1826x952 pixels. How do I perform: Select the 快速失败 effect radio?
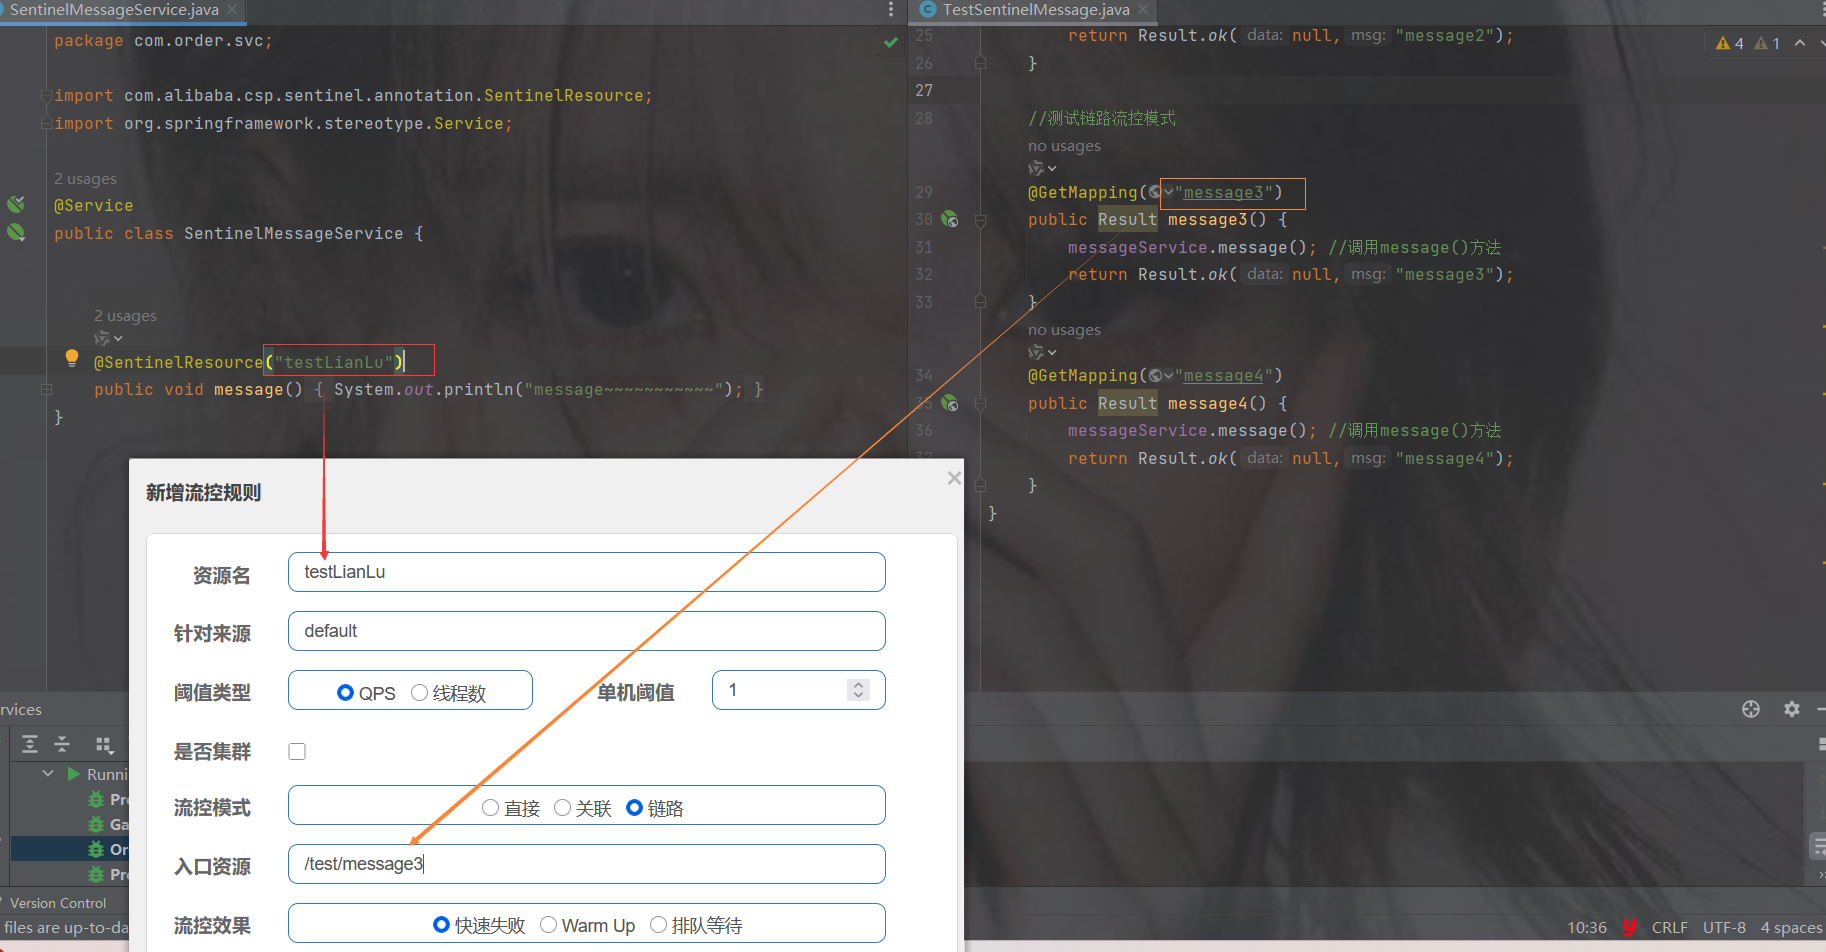(441, 925)
